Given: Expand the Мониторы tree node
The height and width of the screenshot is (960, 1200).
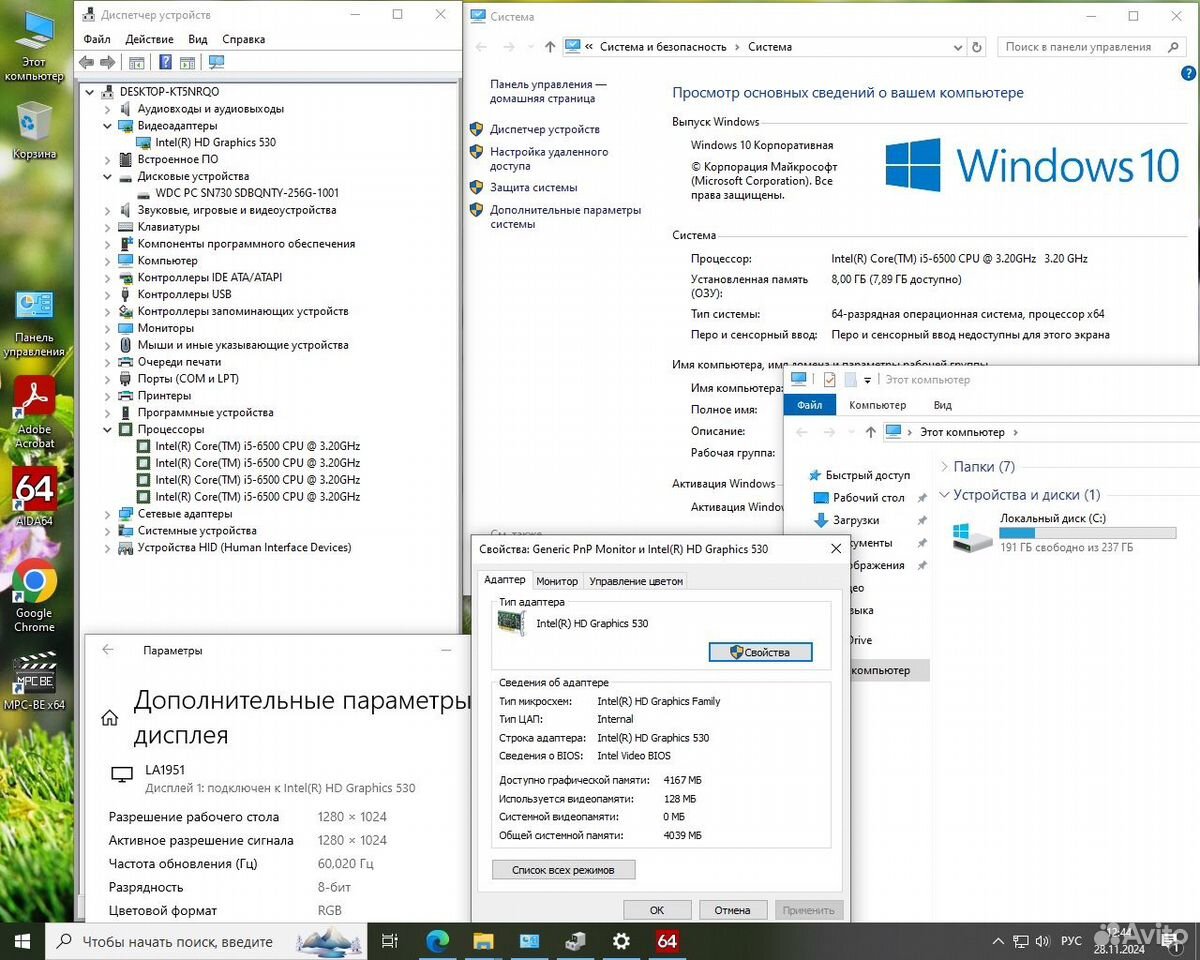Looking at the screenshot, I should 108,328.
